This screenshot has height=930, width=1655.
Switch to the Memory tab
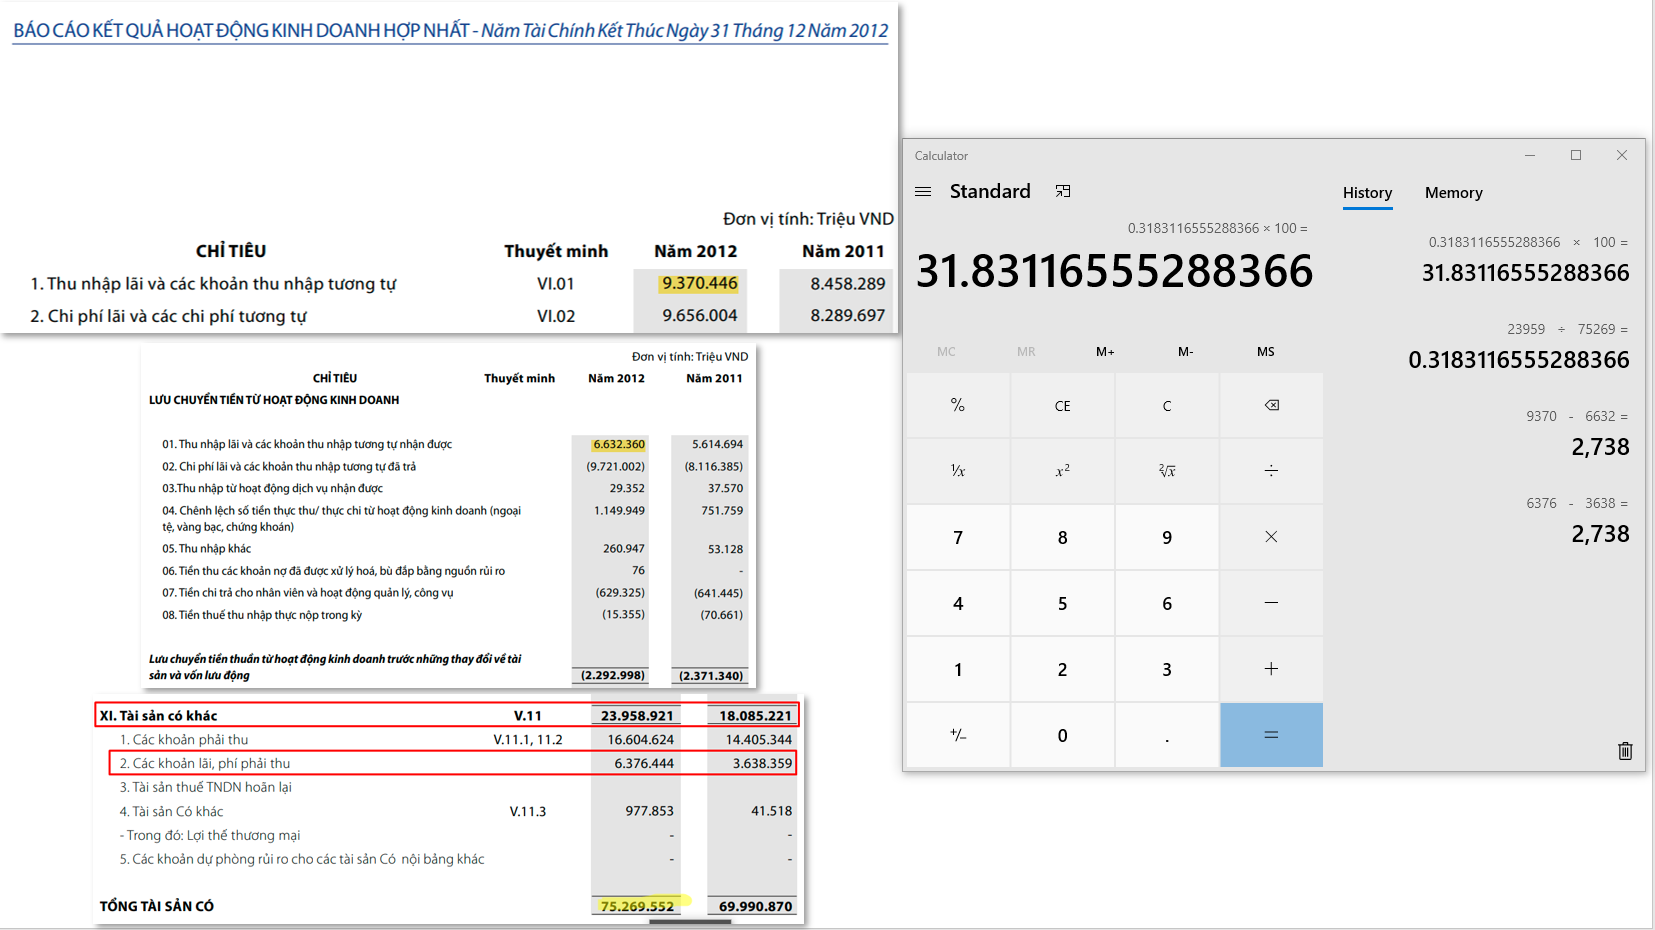click(1453, 193)
